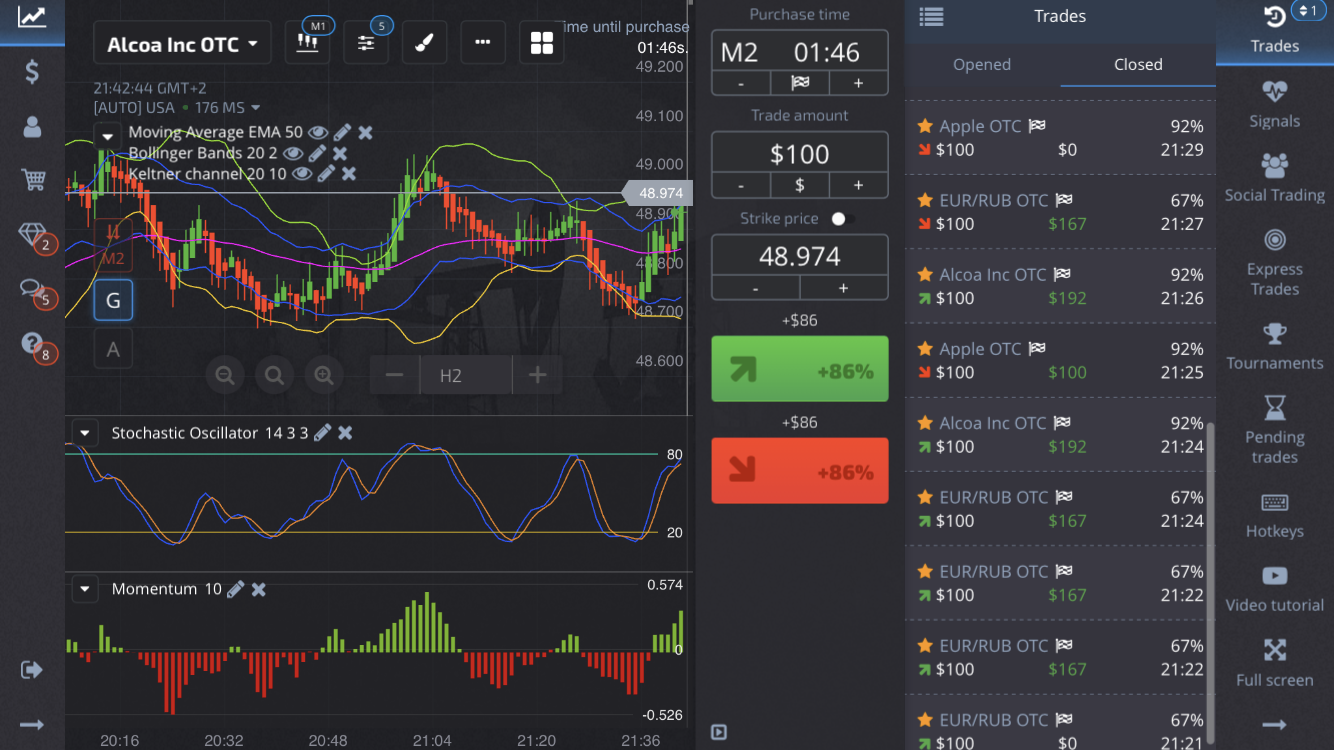Edit the Stochastic Oscillator settings
Viewport: 1334px width, 750px height.
(322, 432)
